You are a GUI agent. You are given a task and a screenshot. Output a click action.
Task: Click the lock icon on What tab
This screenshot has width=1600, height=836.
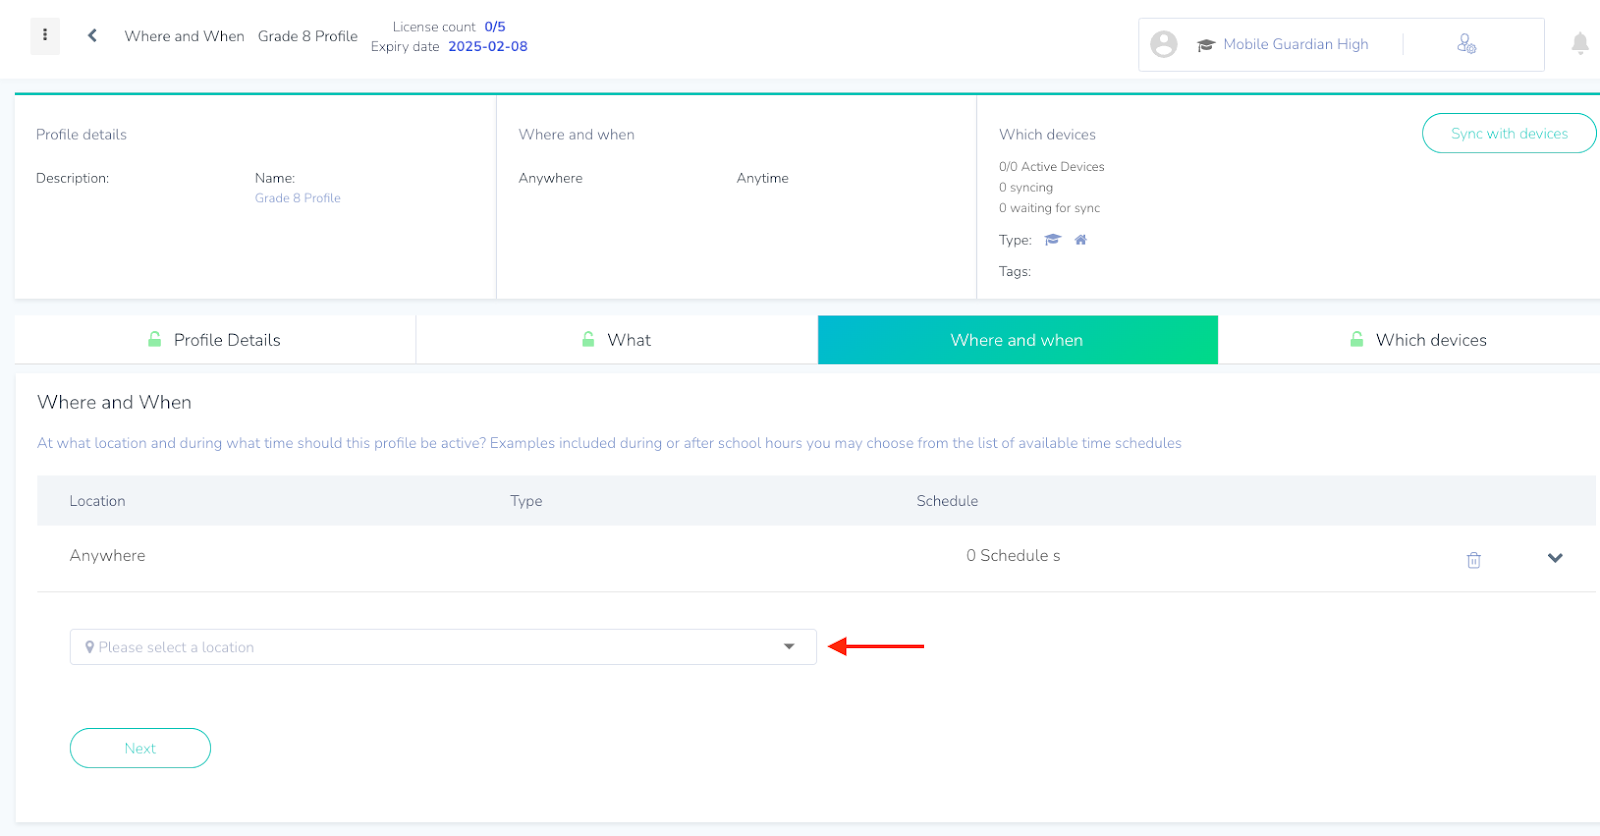click(x=588, y=339)
